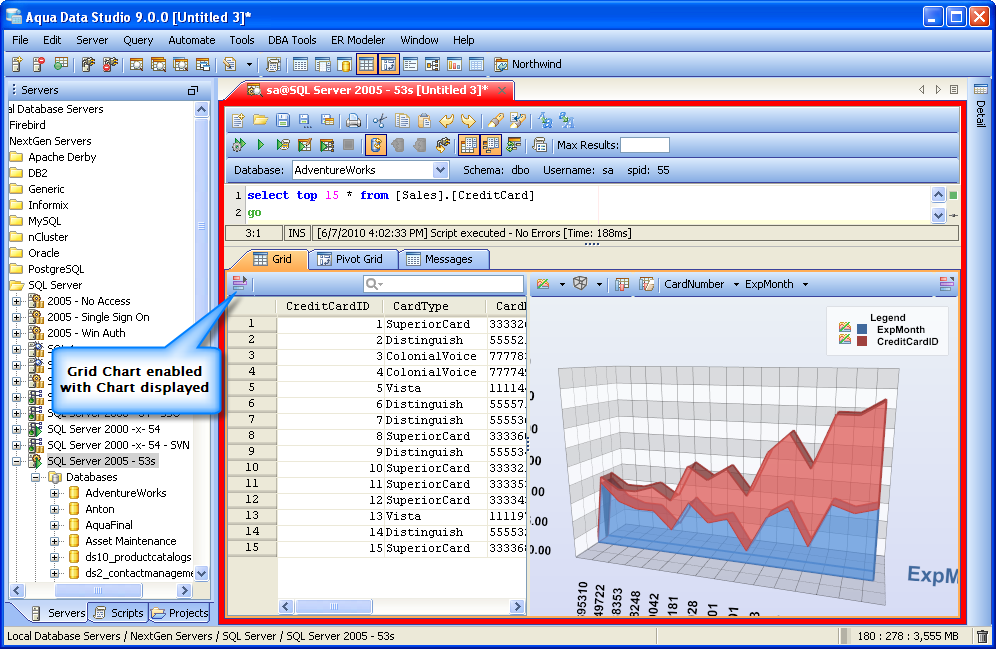The image size is (996, 649).
Task: Click the Unregister Server red icon in main toolbar
Action: 39,64
